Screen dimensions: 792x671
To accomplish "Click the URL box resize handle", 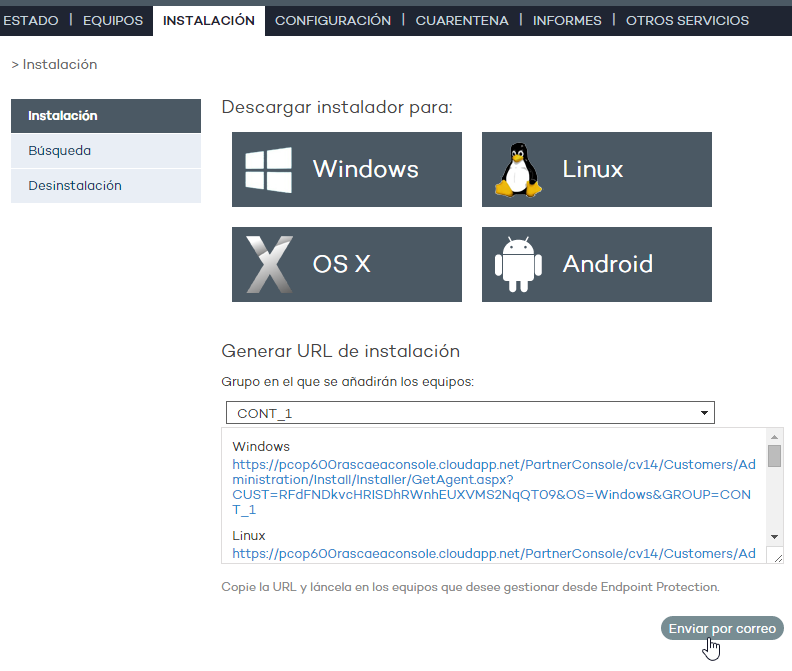I will pos(777,557).
